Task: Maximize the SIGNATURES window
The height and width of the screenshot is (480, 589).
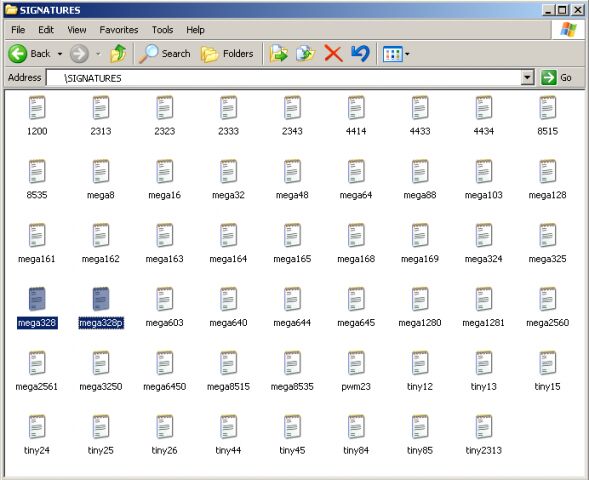Action: pos(562,10)
